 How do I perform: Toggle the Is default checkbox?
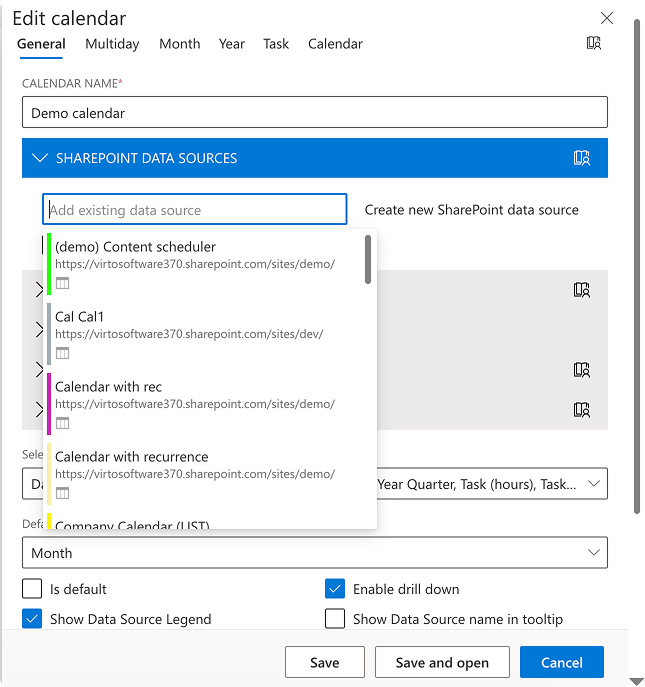coord(33,589)
